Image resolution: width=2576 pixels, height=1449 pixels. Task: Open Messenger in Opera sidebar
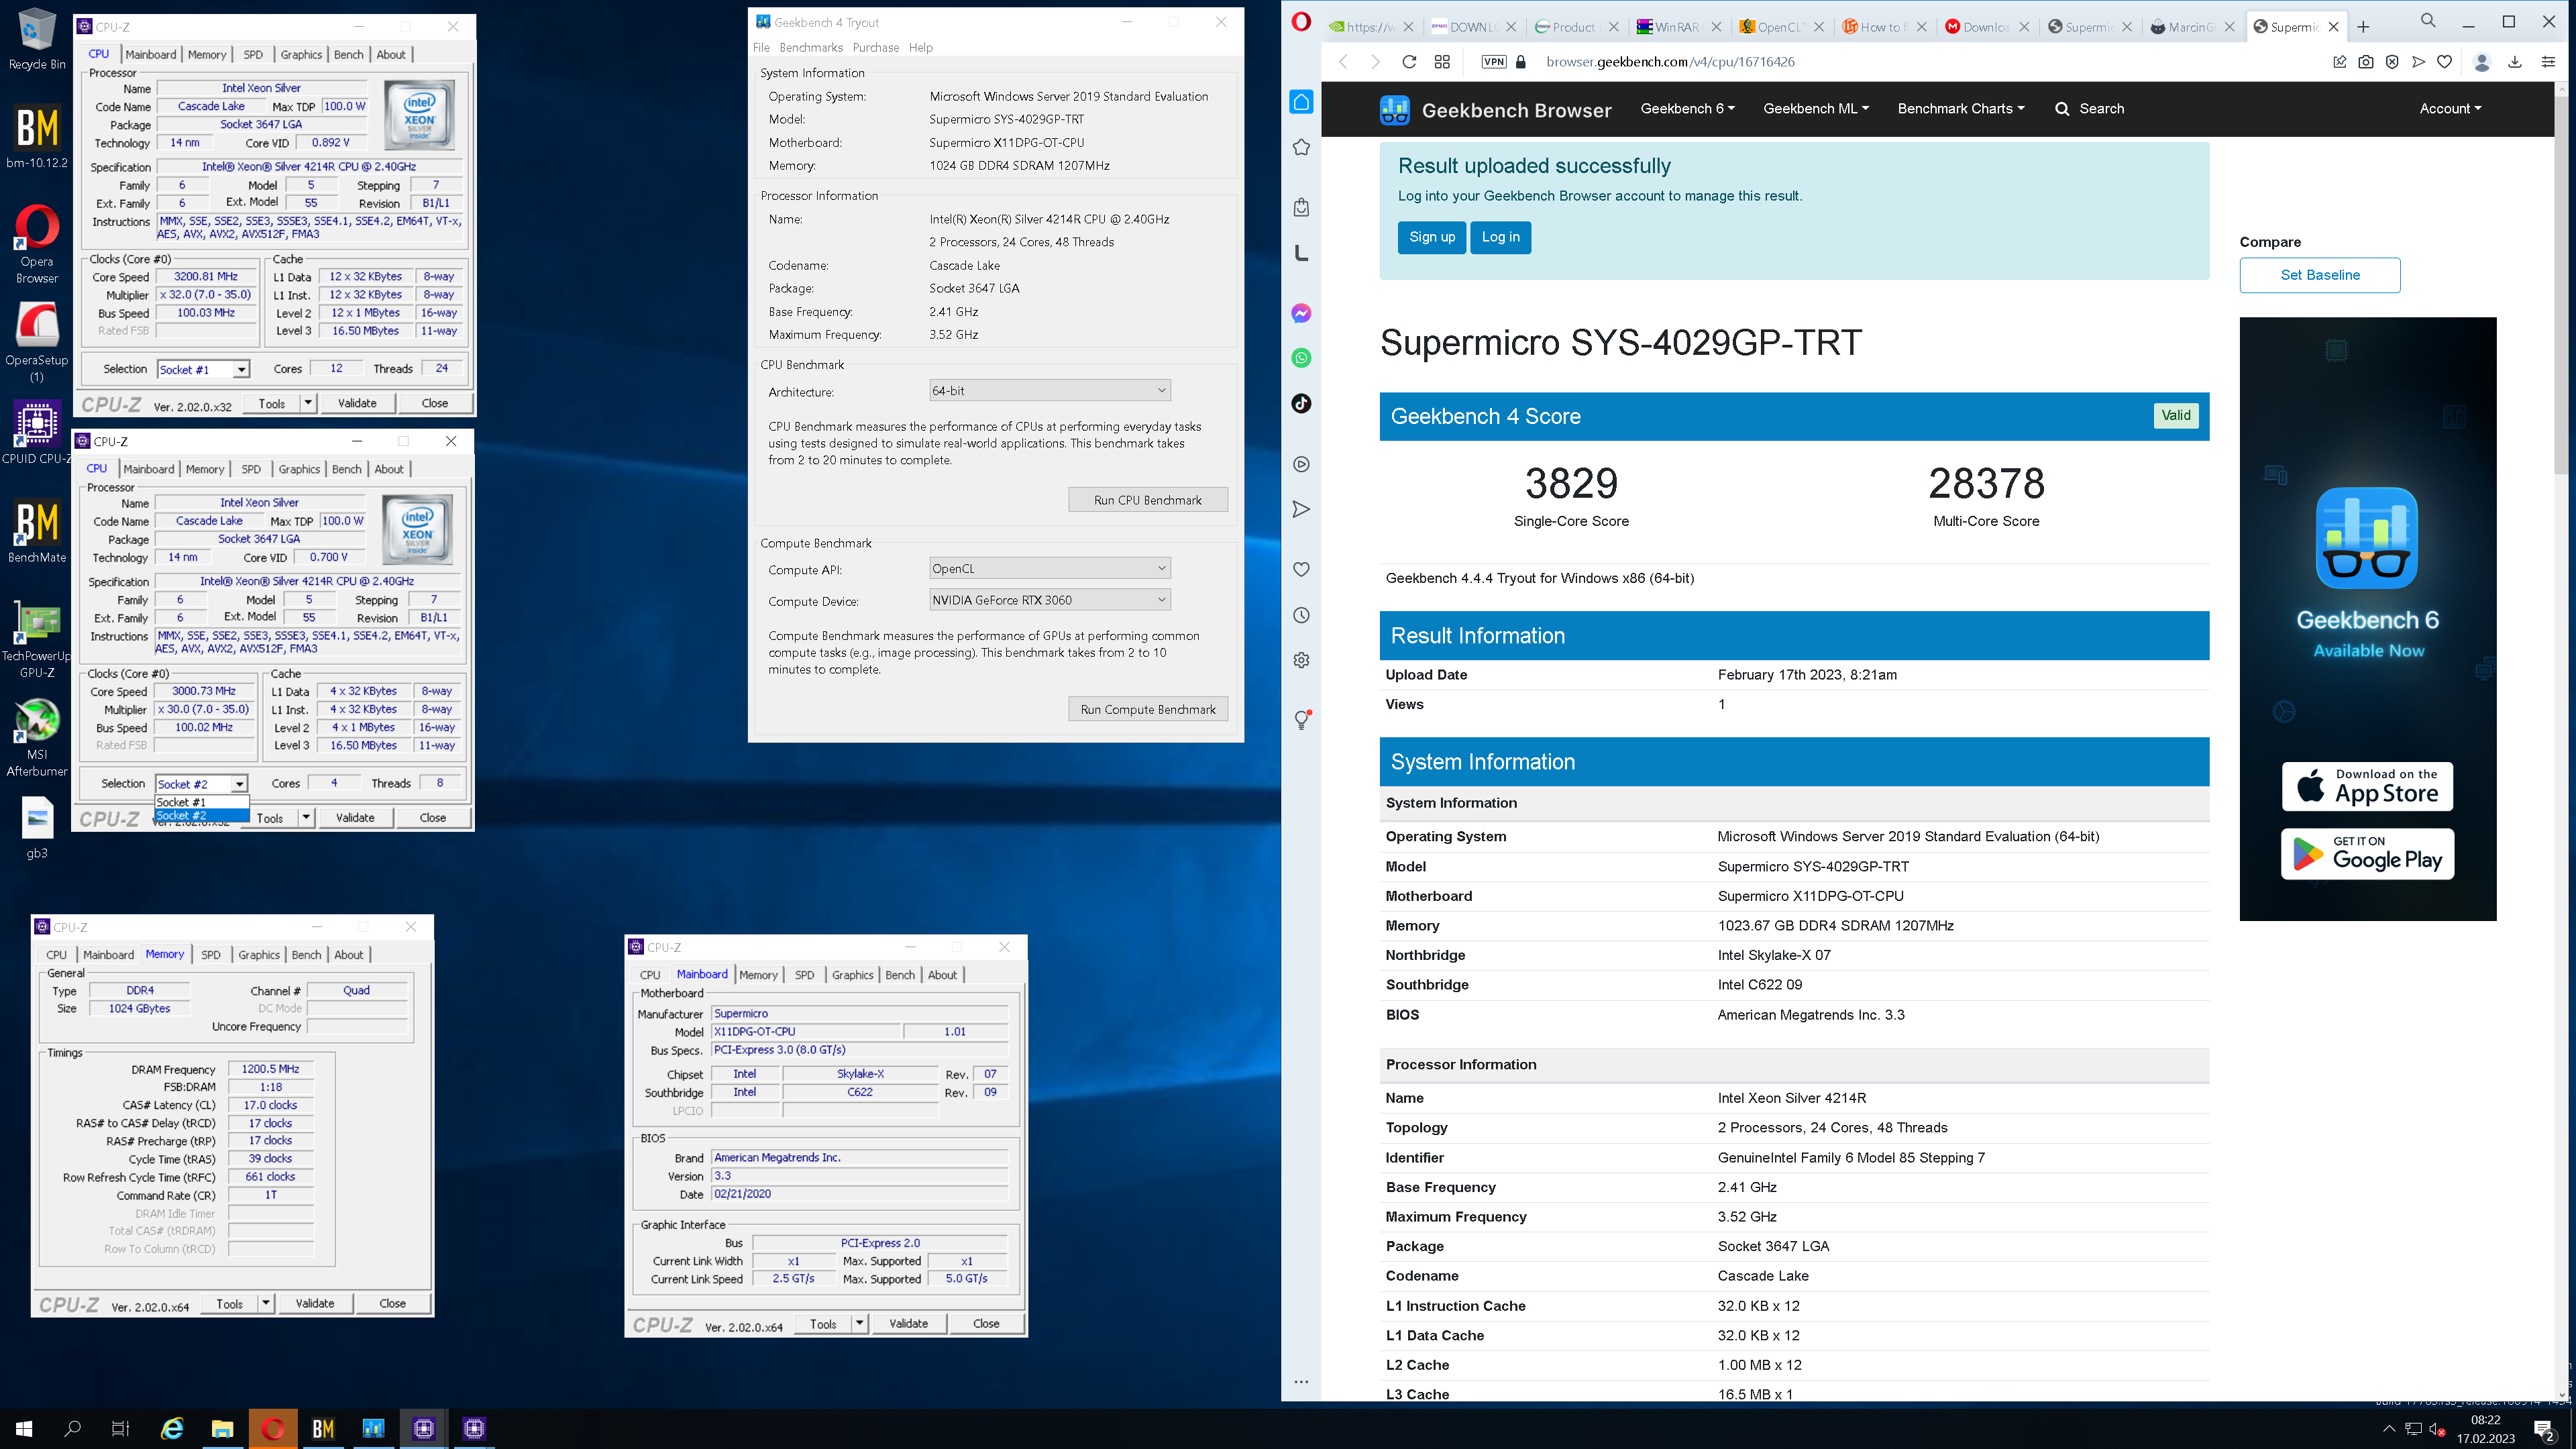tap(1301, 313)
